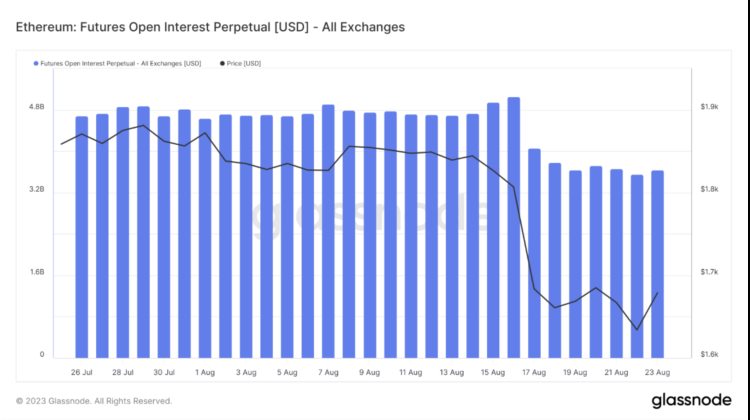The height and width of the screenshot is (420, 750).
Task: Click the price line's lowest point near 22 Aug
Action: (x=637, y=329)
